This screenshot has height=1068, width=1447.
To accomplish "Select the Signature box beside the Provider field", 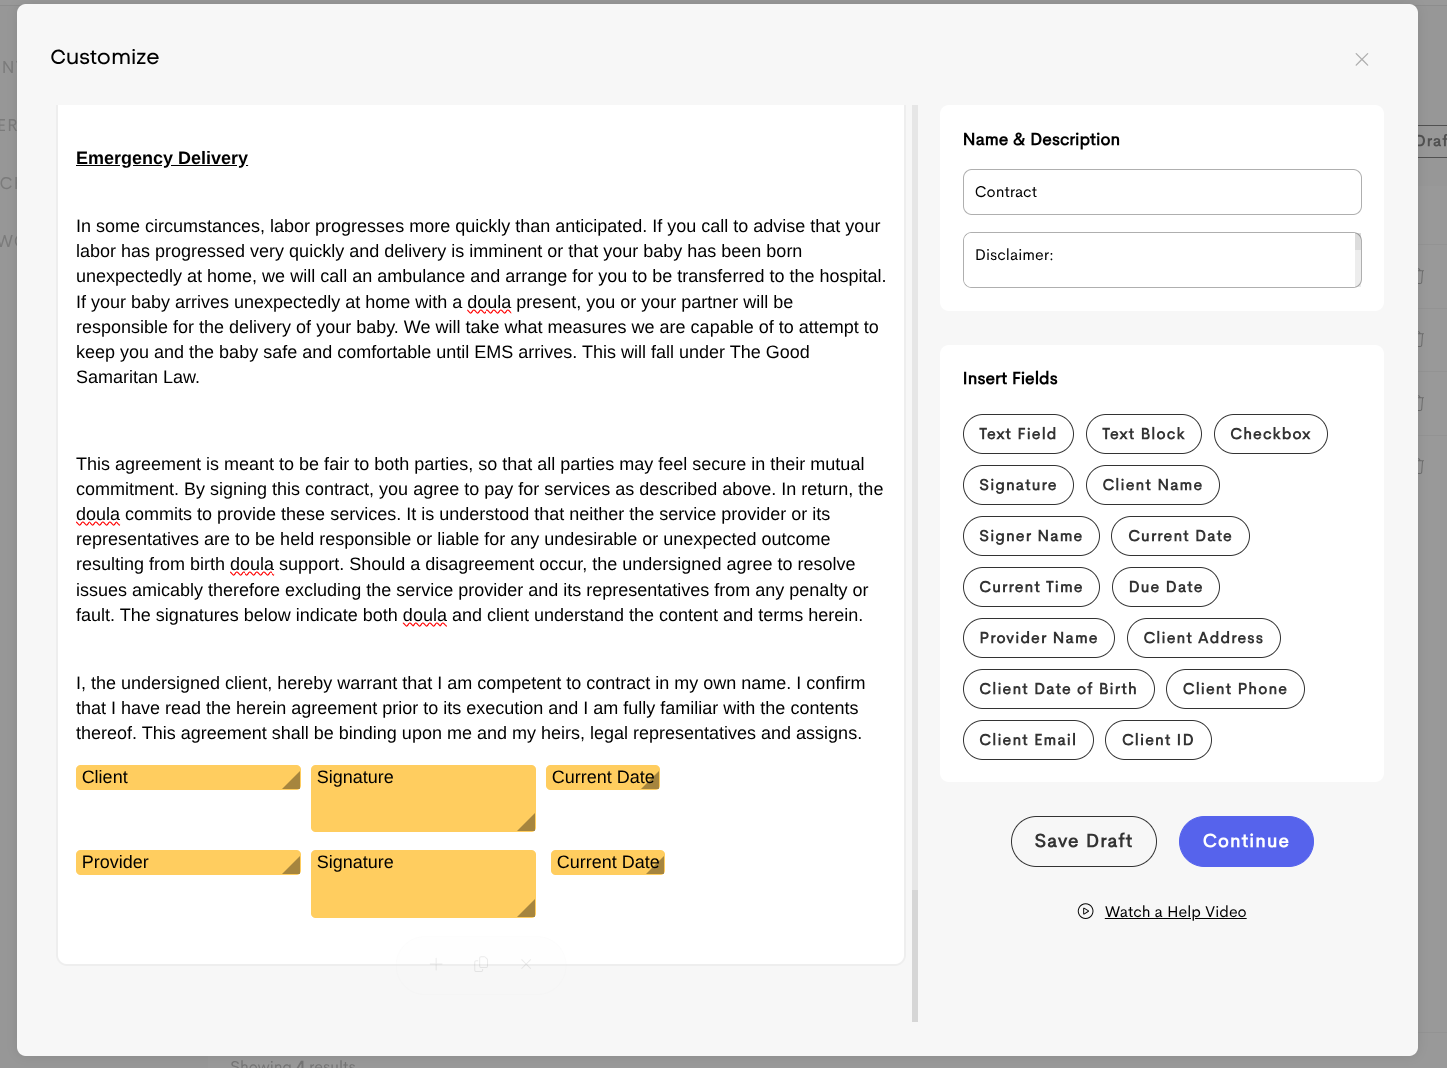I will click(423, 884).
